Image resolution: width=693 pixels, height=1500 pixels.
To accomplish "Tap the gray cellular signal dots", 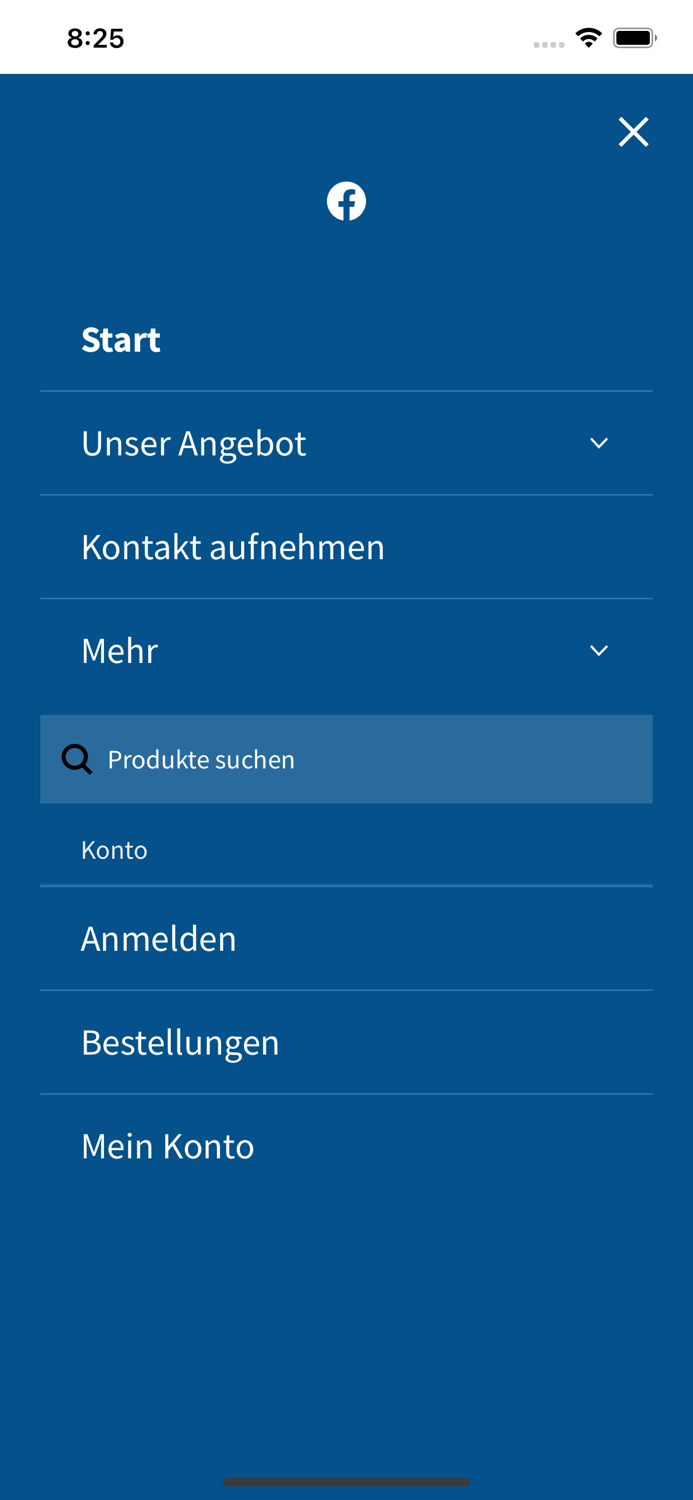I will tap(549, 41).
